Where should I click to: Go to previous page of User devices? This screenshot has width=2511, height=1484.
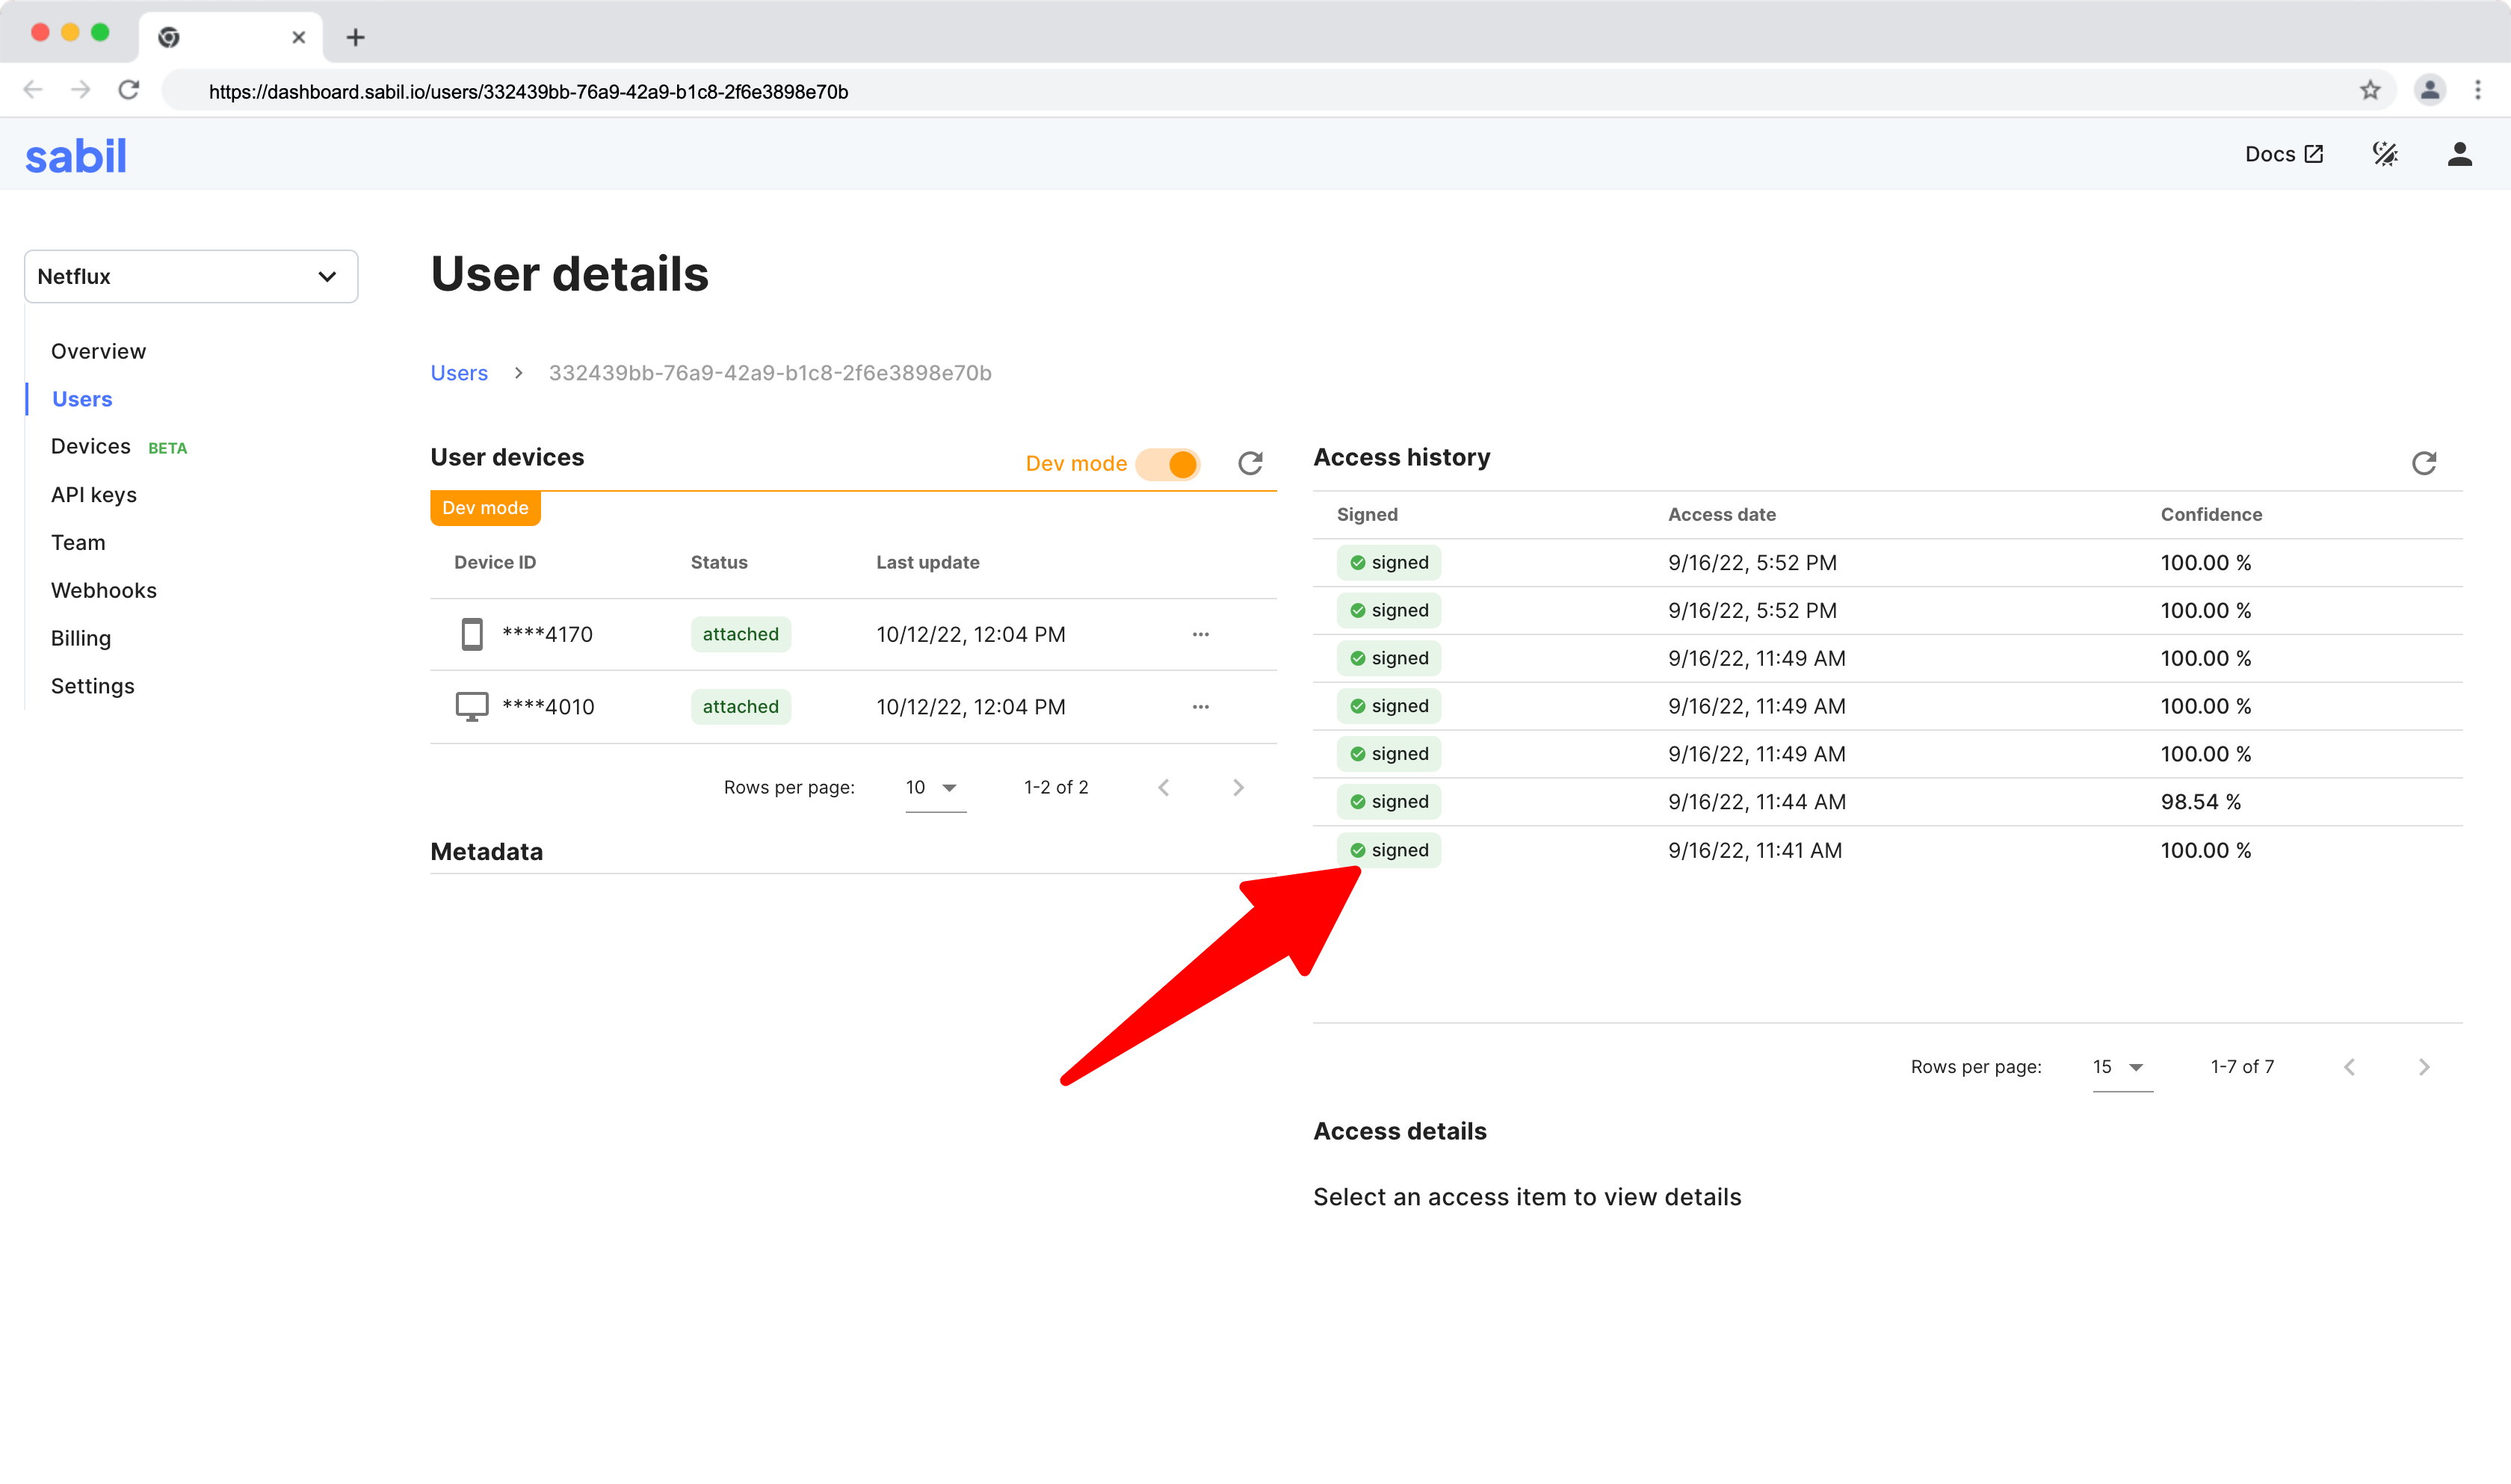1163,788
